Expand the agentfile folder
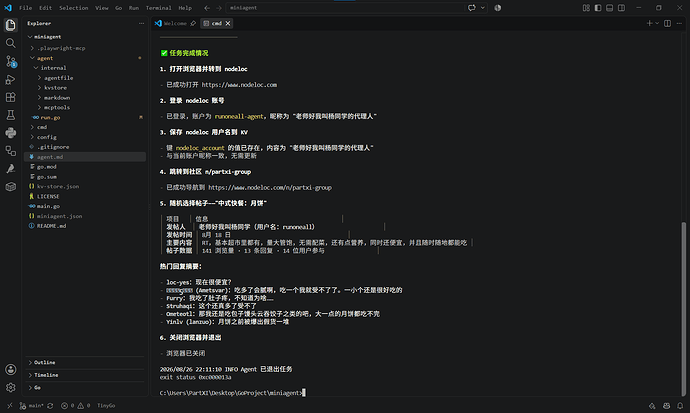This screenshot has height=413, width=690. 39,78
